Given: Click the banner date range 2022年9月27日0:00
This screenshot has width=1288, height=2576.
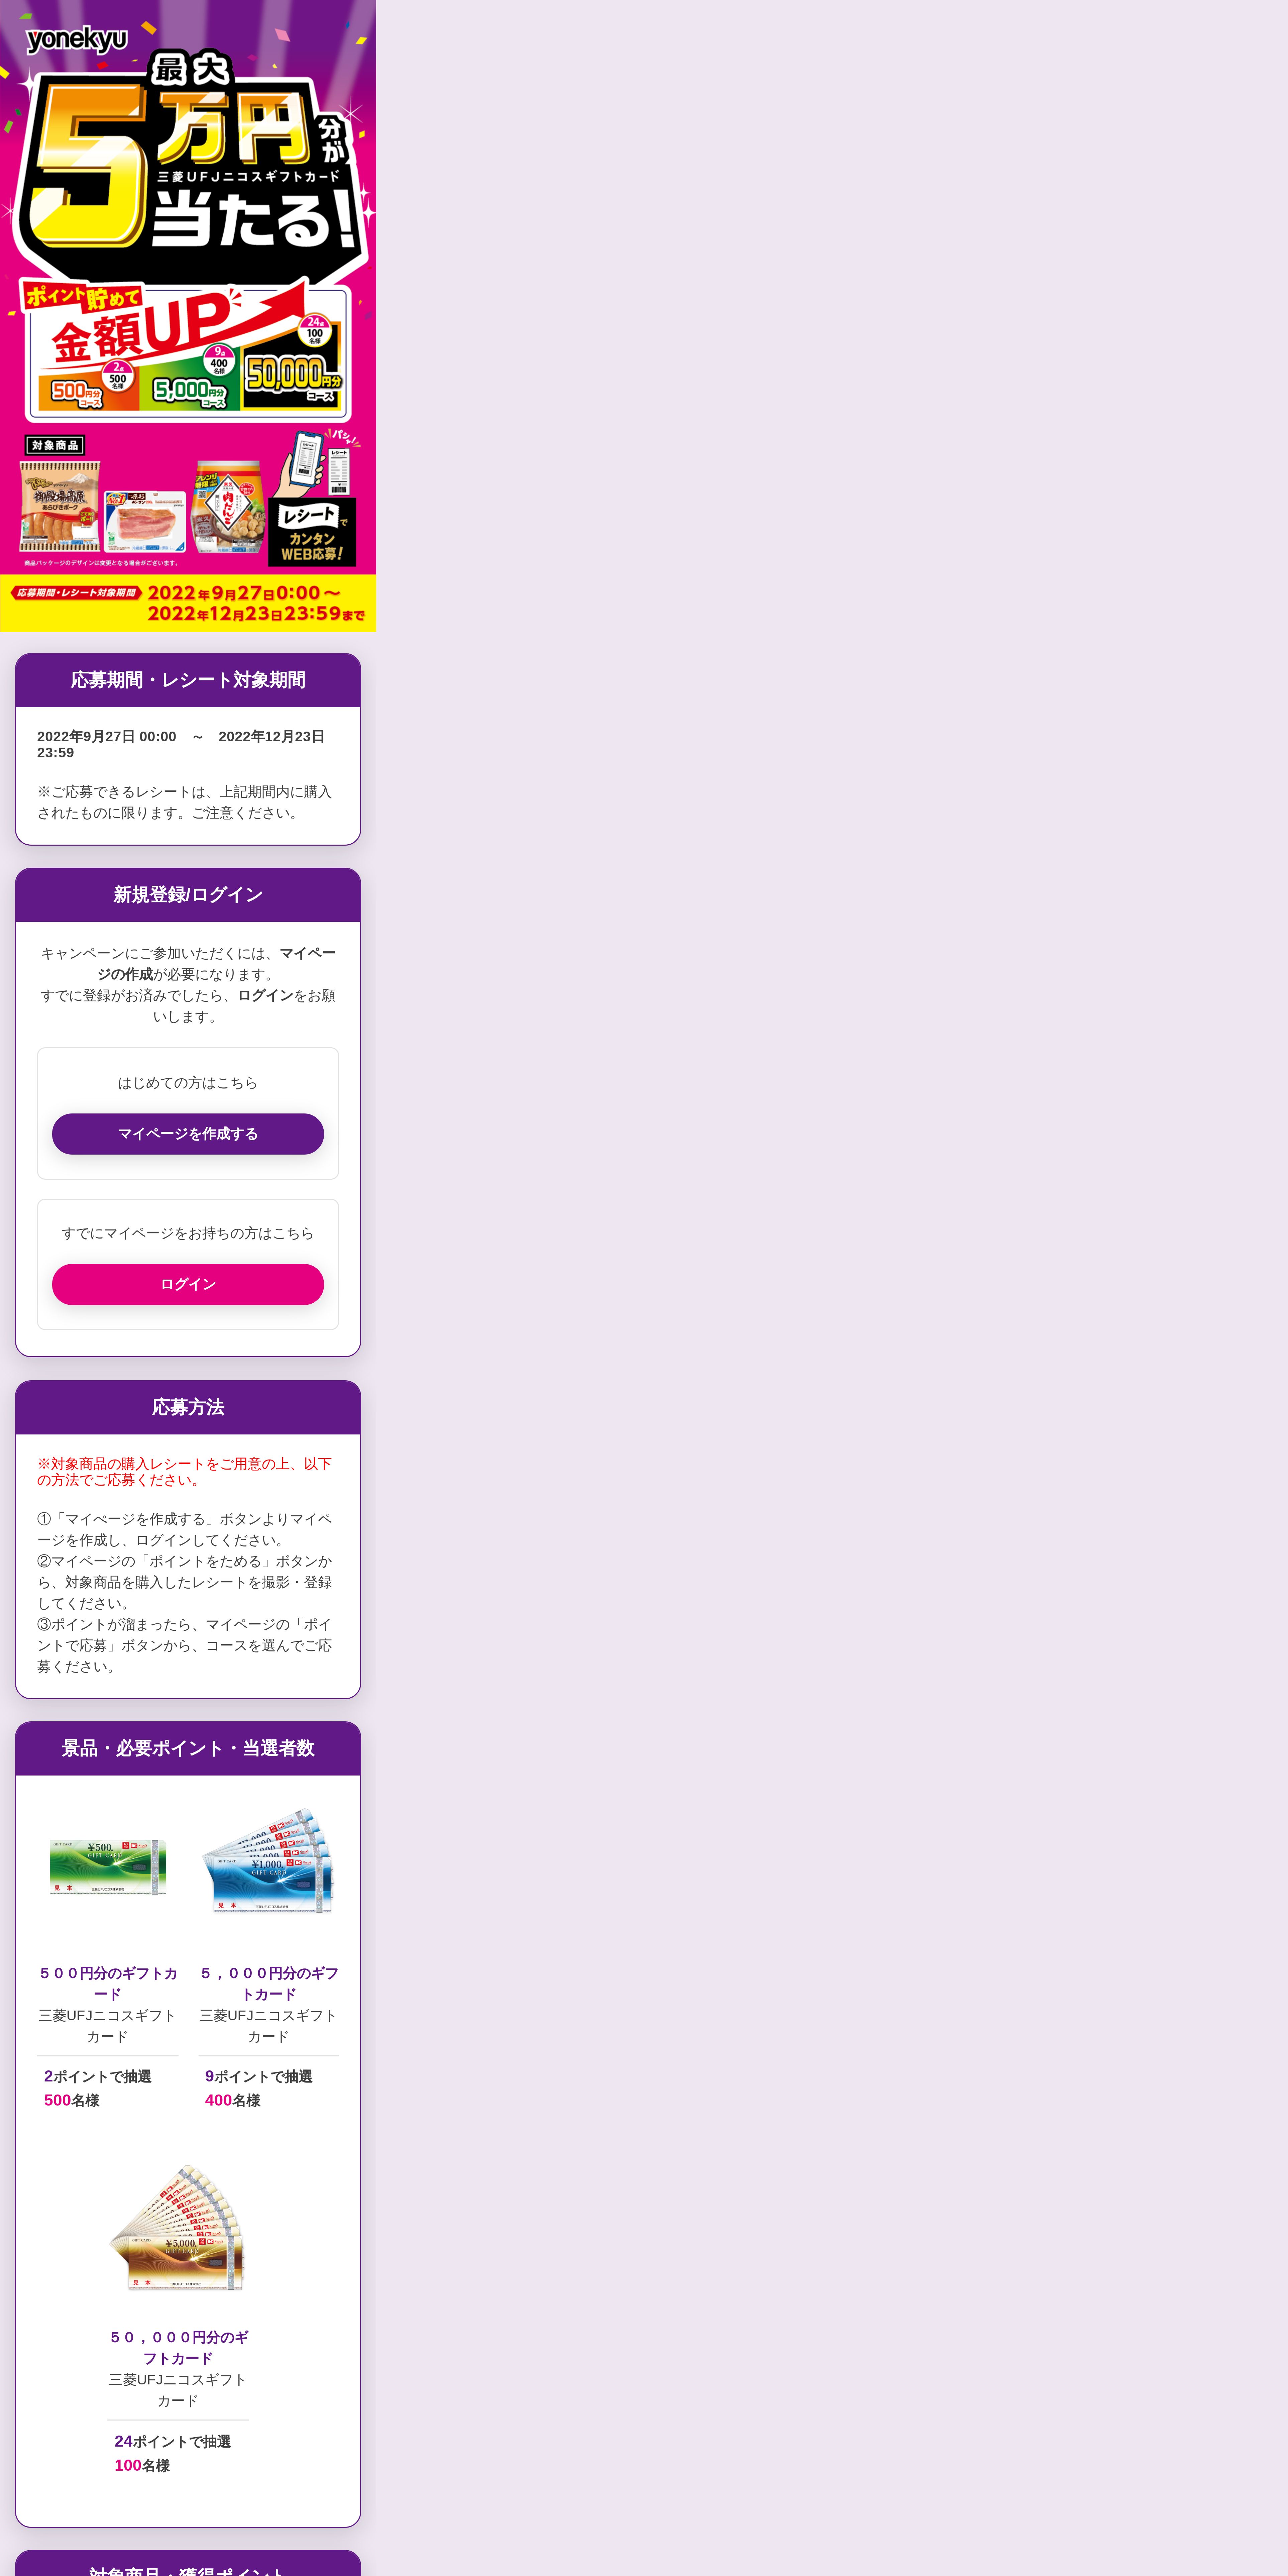Looking at the screenshot, I should [244, 593].
